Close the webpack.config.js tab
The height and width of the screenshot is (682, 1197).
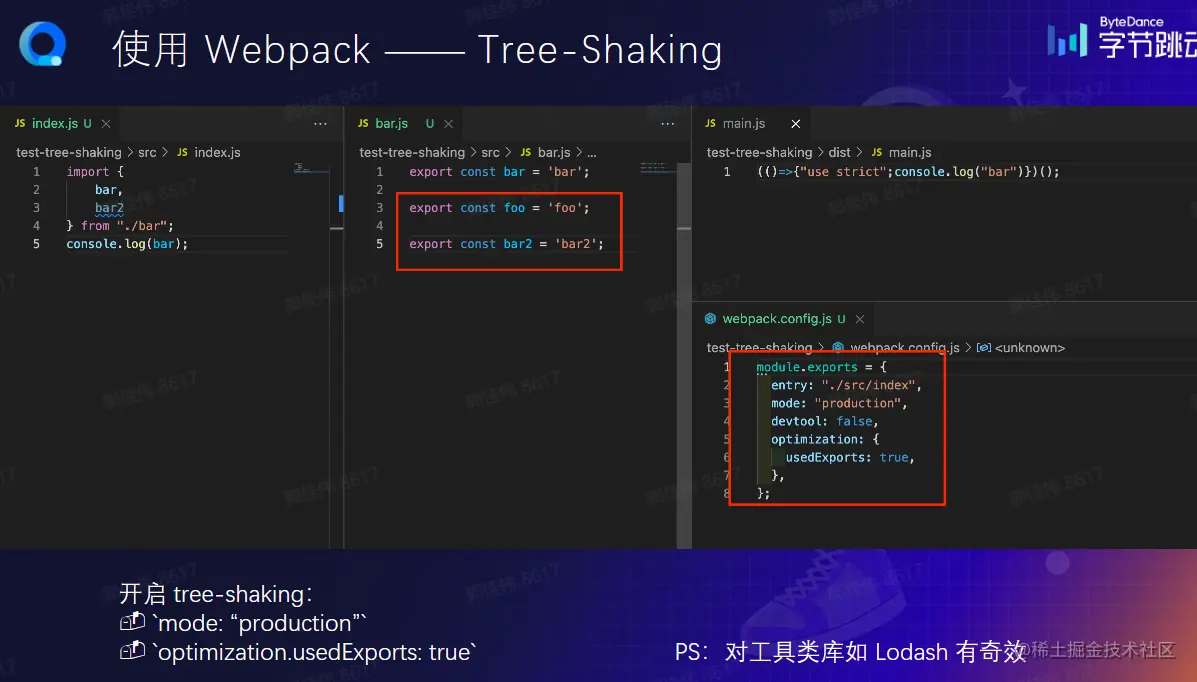click(860, 319)
